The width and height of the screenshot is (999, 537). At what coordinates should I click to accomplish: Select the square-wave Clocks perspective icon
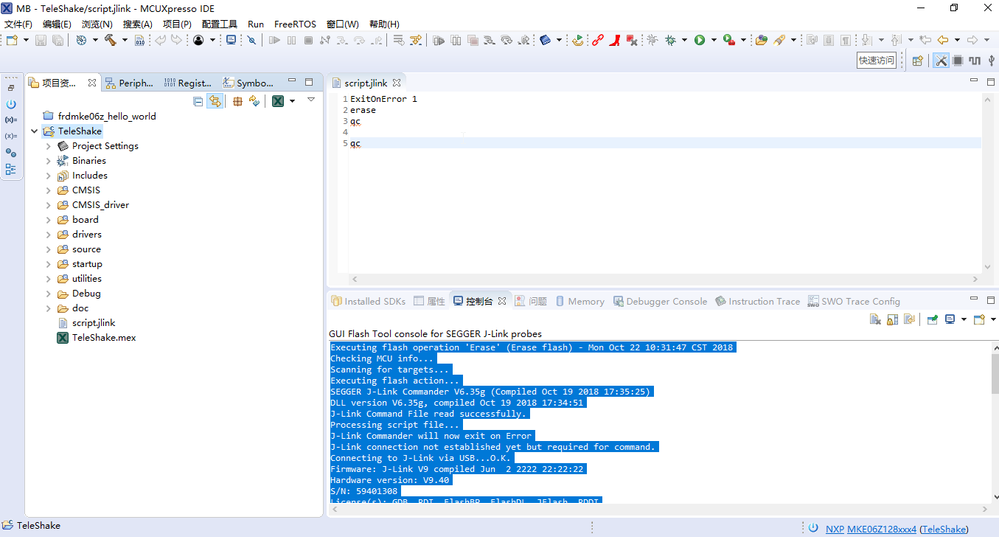coord(975,61)
